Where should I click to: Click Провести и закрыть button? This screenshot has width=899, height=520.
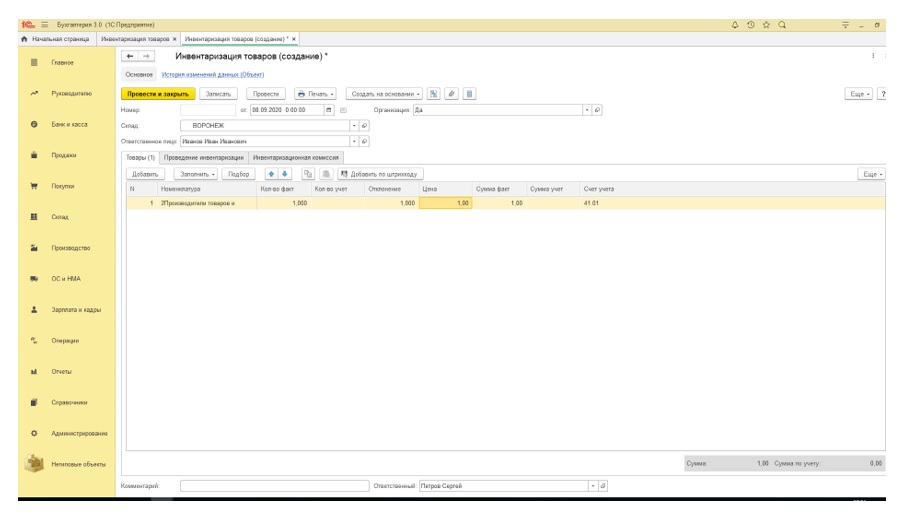[x=158, y=93]
